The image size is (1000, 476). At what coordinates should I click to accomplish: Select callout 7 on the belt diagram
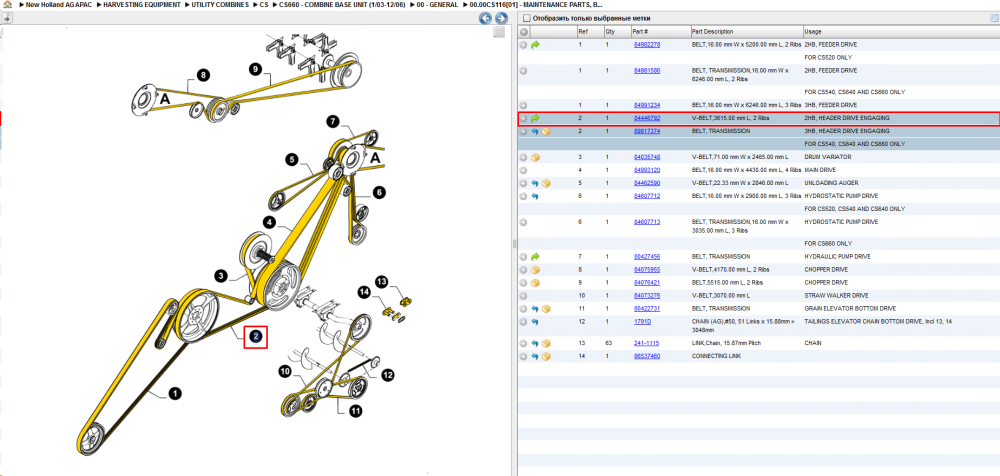click(332, 121)
